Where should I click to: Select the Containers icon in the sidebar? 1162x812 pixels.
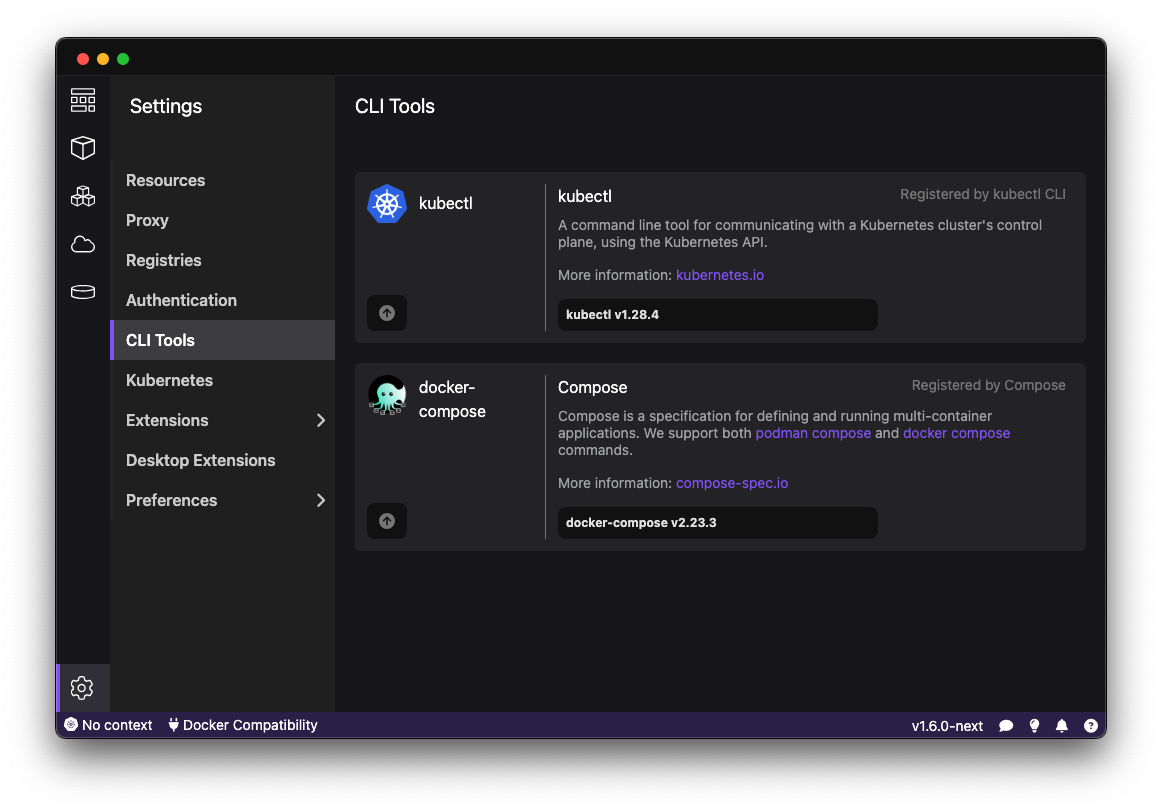(x=83, y=148)
